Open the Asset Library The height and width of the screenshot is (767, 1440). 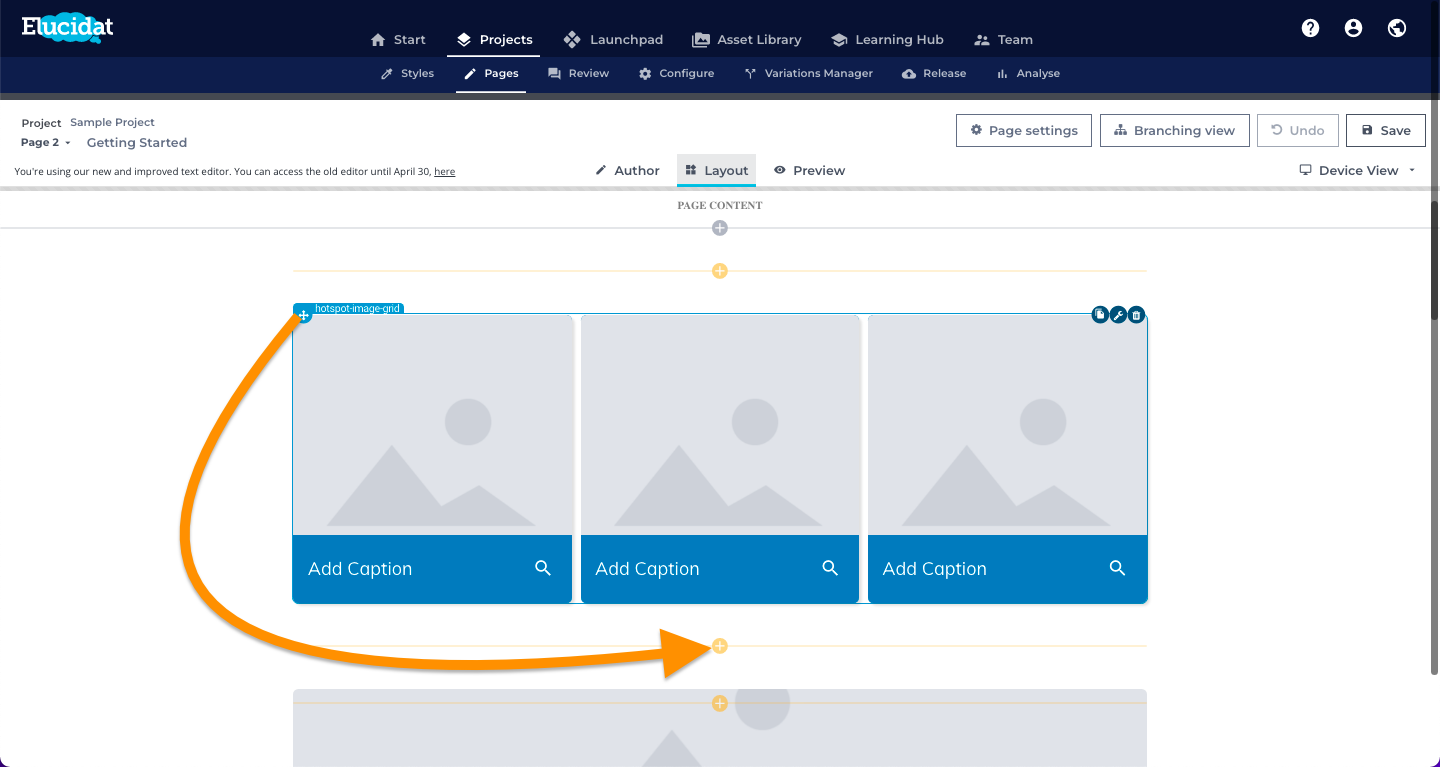747,40
